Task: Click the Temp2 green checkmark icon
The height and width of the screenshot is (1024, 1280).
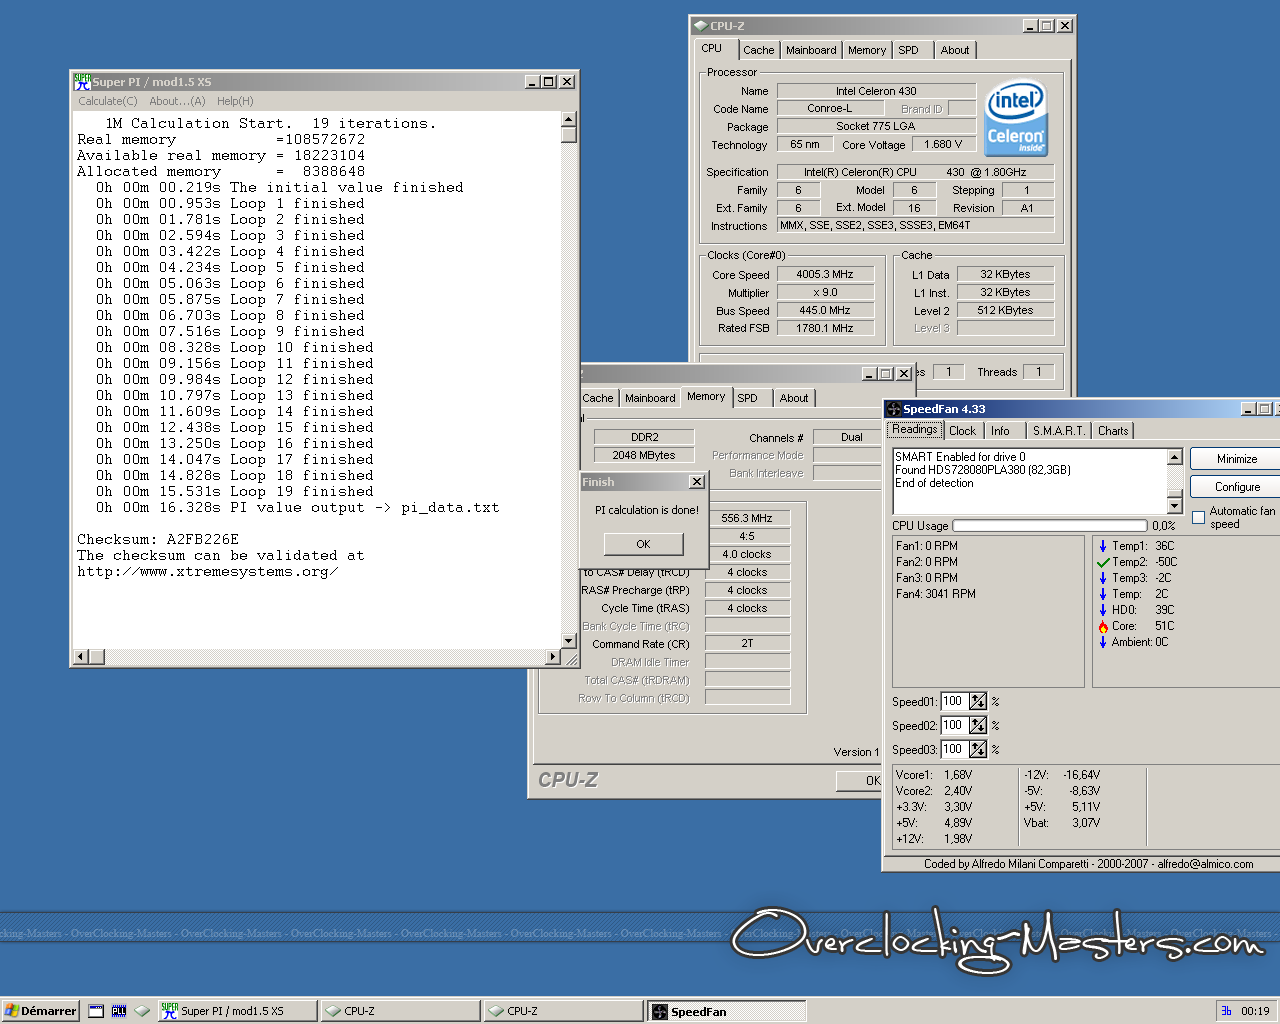Action: coord(1103,562)
